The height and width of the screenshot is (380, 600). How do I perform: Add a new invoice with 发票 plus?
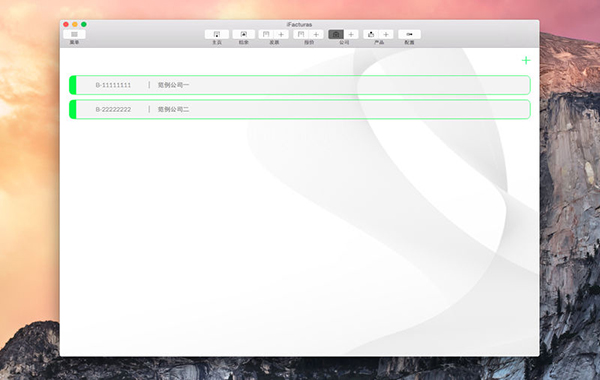[281, 34]
